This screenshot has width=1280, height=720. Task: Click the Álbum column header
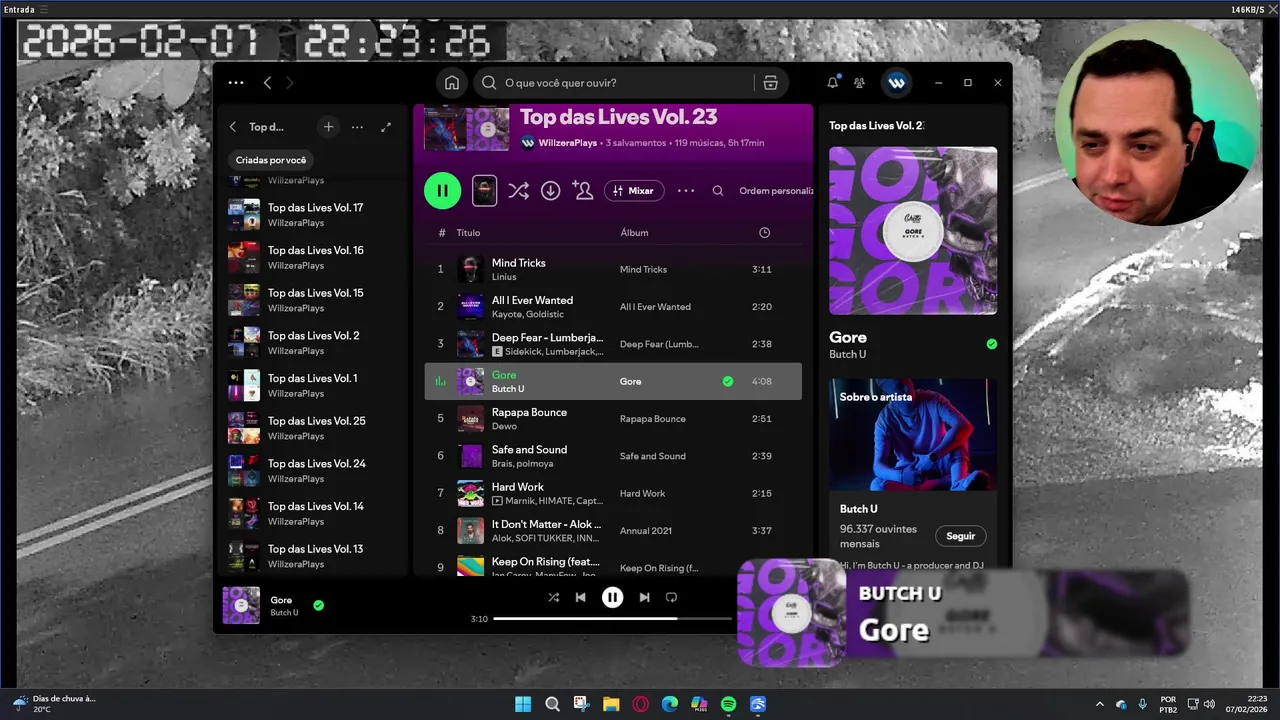coord(634,232)
